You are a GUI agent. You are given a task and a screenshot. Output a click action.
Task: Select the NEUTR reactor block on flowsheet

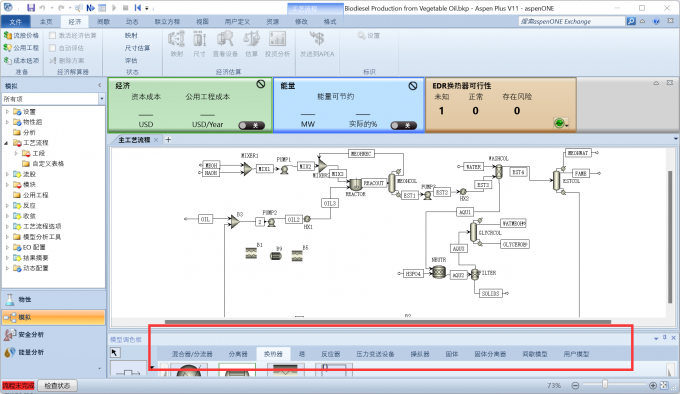tap(439, 272)
